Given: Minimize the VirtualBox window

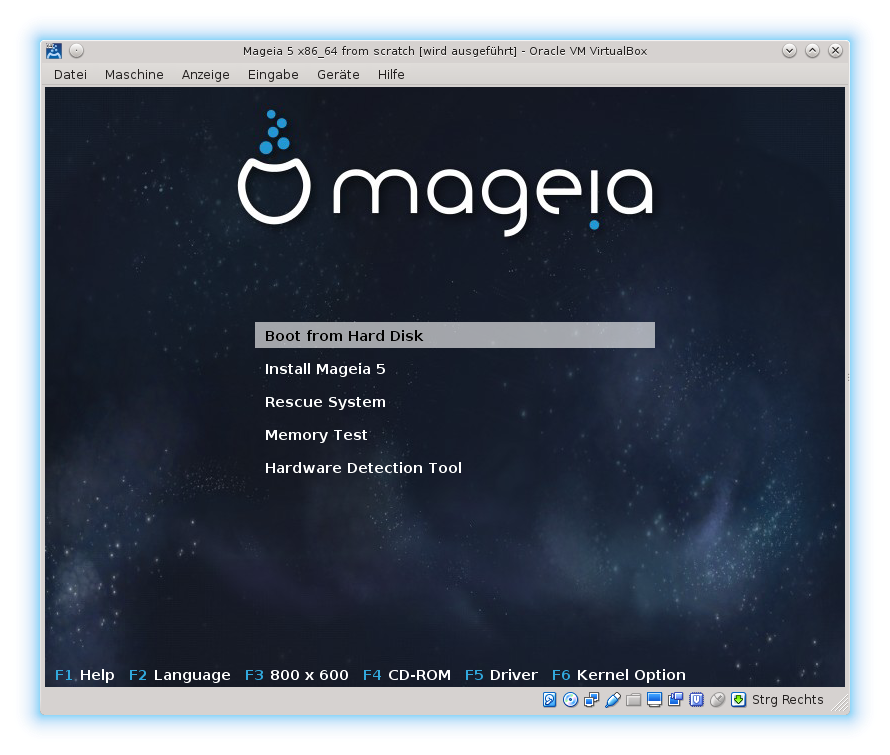Looking at the screenshot, I should [x=790, y=51].
